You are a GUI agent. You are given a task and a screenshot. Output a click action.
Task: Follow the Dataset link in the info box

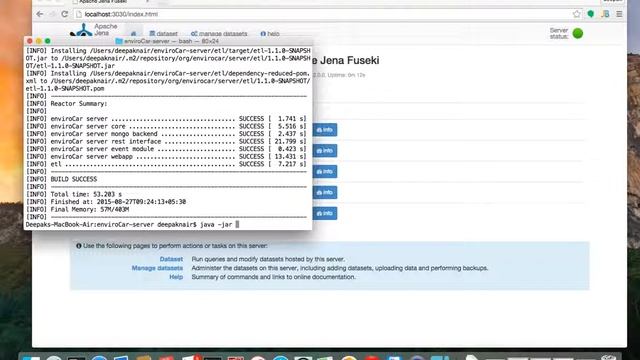pyautogui.click(x=171, y=259)
